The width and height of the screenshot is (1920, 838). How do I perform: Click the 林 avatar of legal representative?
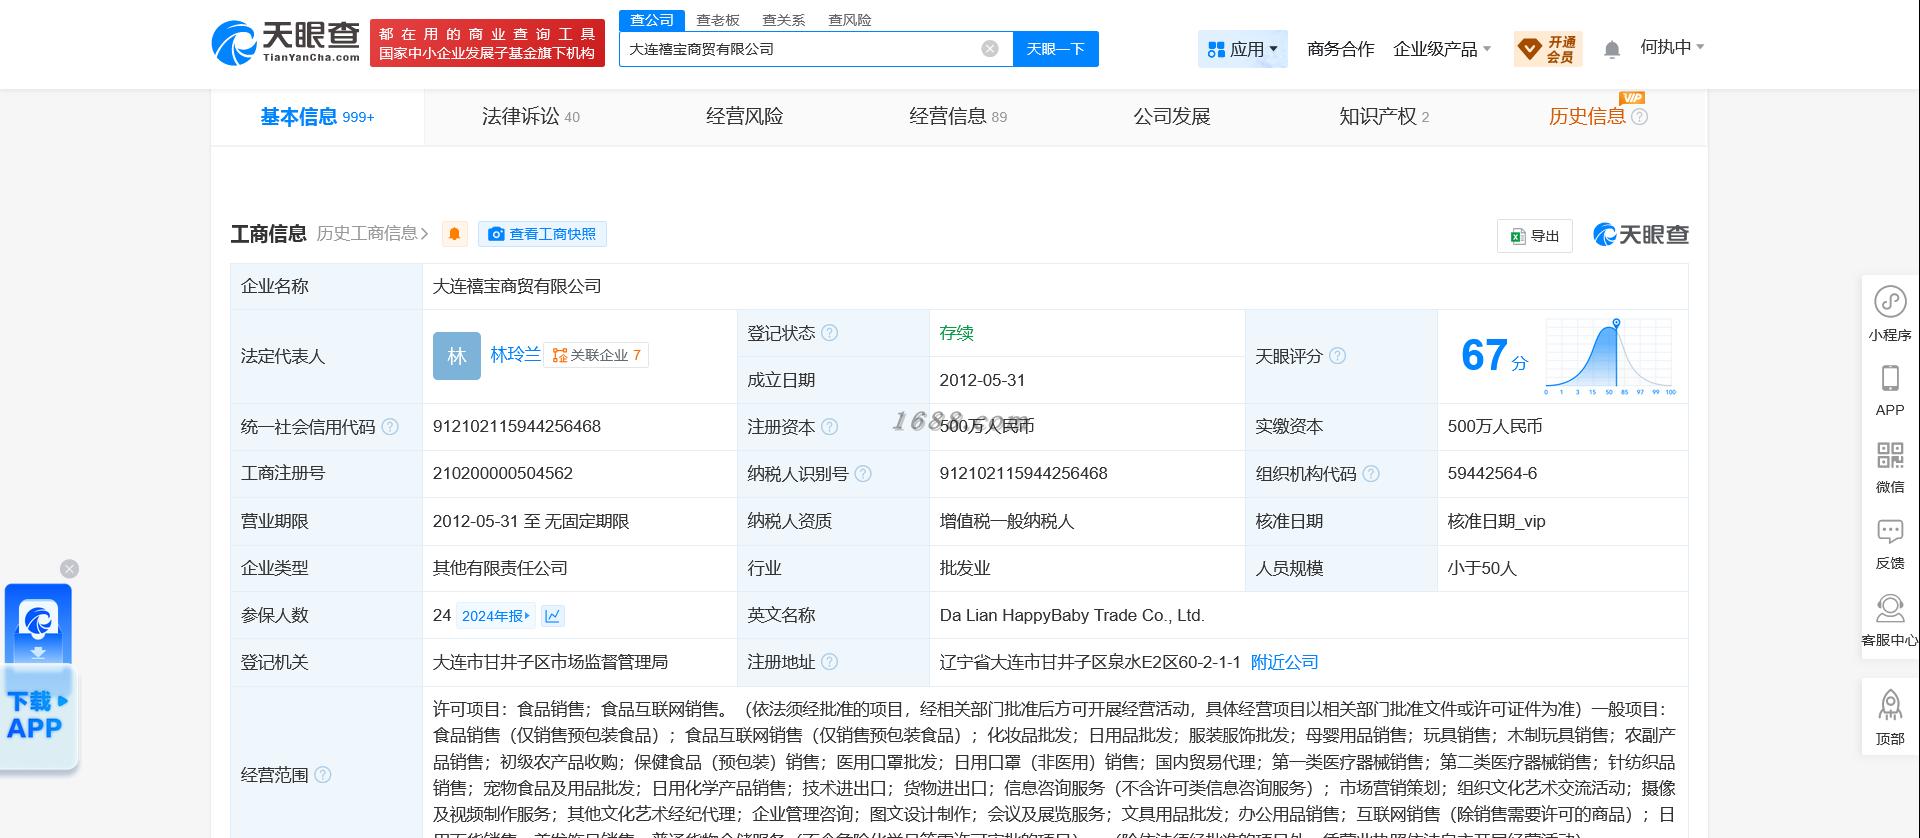point(457,356)
